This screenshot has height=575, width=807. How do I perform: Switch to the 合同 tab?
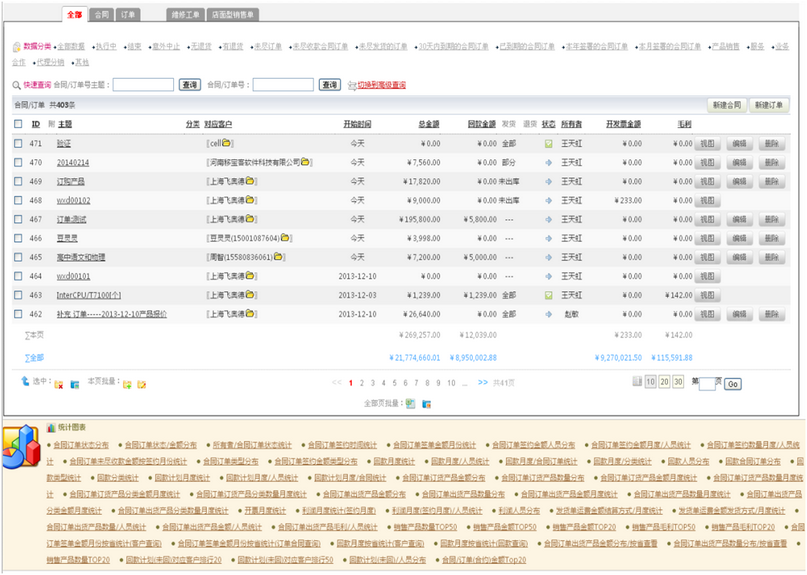(x=101, y=15)
